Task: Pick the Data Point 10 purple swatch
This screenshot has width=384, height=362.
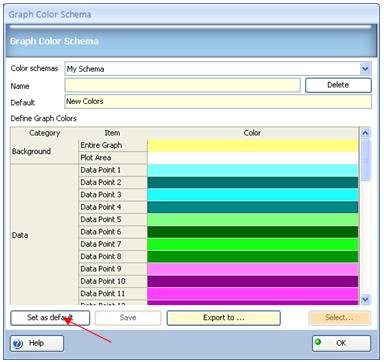Action: click(253, 281)
